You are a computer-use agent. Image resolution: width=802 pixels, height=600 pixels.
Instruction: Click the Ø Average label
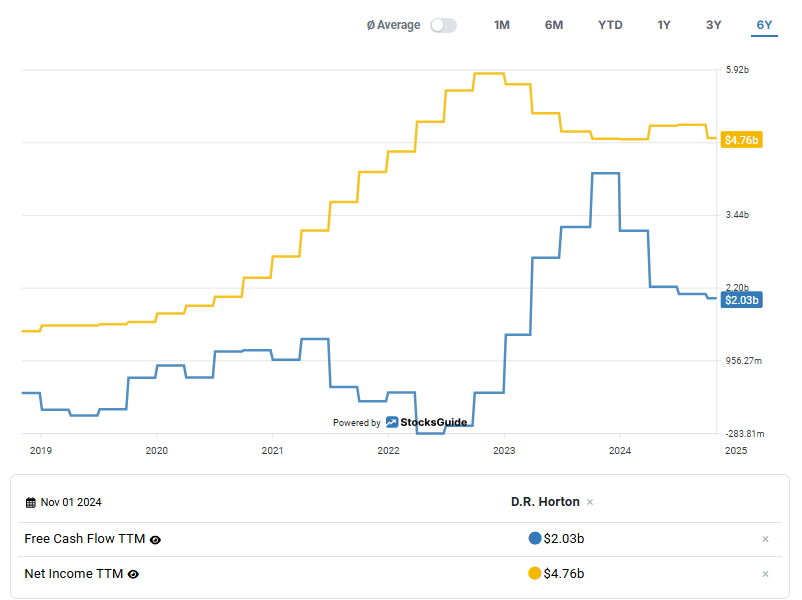[393, 25]
